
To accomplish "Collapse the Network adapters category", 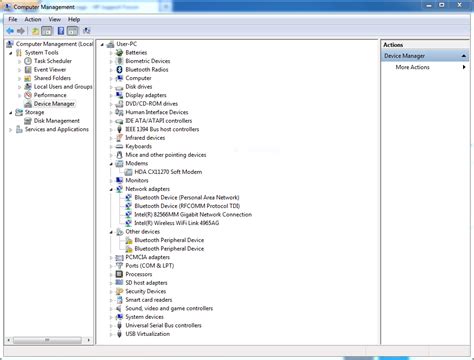I will click(x=111, y=189).
